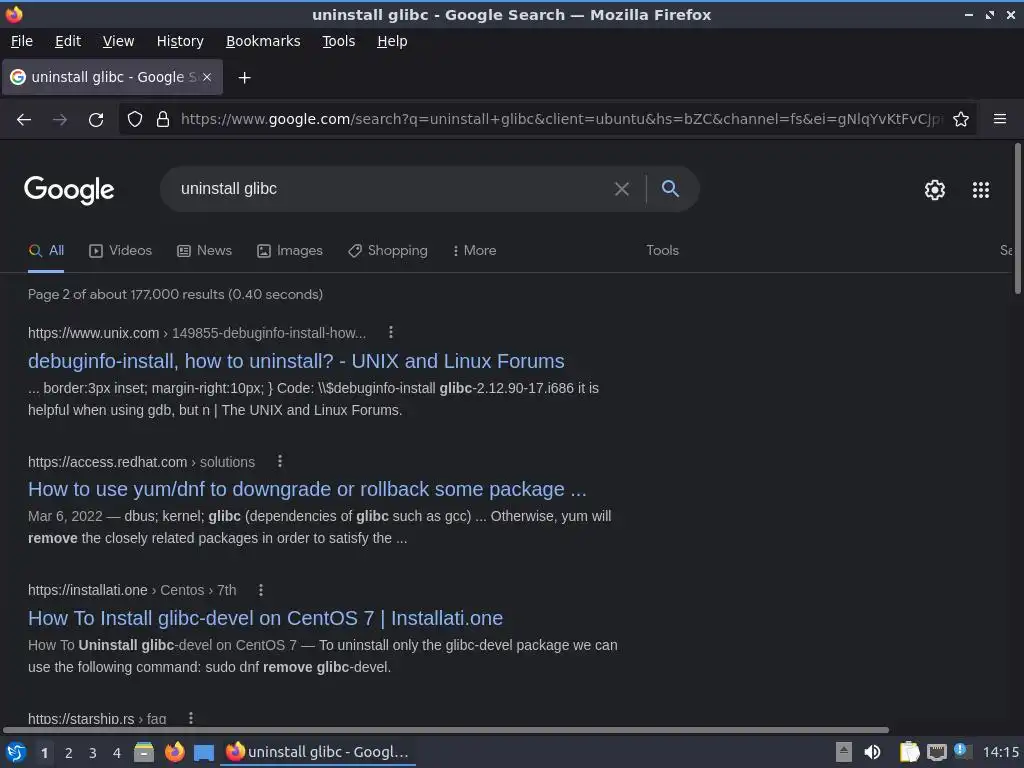The height and width of the screenshot is (768, 1024).
Task: Go back to the previous page
Action: click(24, 120)
